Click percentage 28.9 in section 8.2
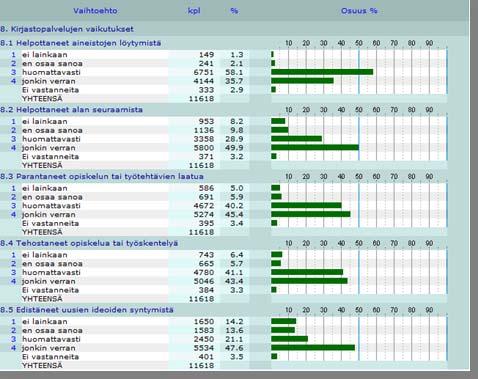478x379 pixels. tap(234, 139)
